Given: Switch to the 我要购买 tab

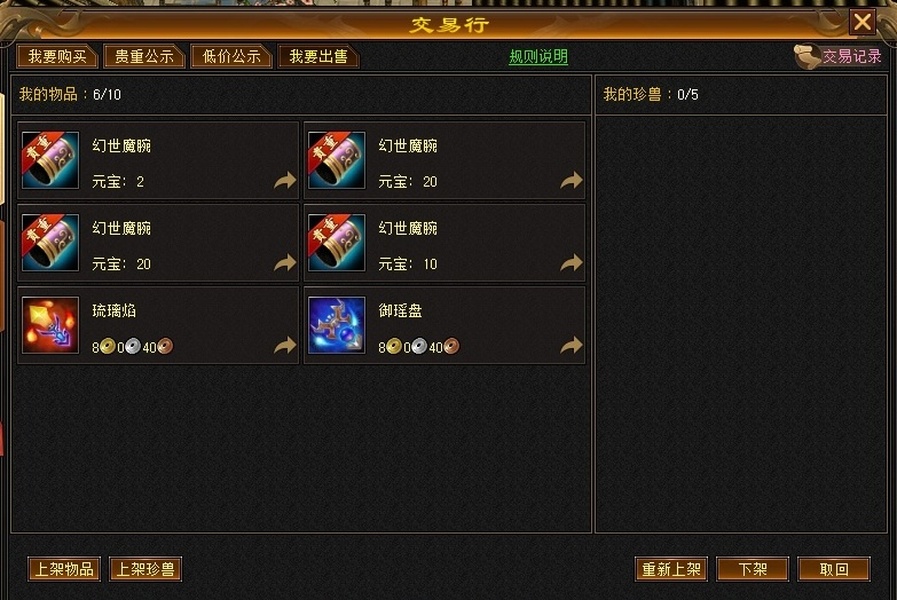Looking at the screenshot, I should 57,57.
